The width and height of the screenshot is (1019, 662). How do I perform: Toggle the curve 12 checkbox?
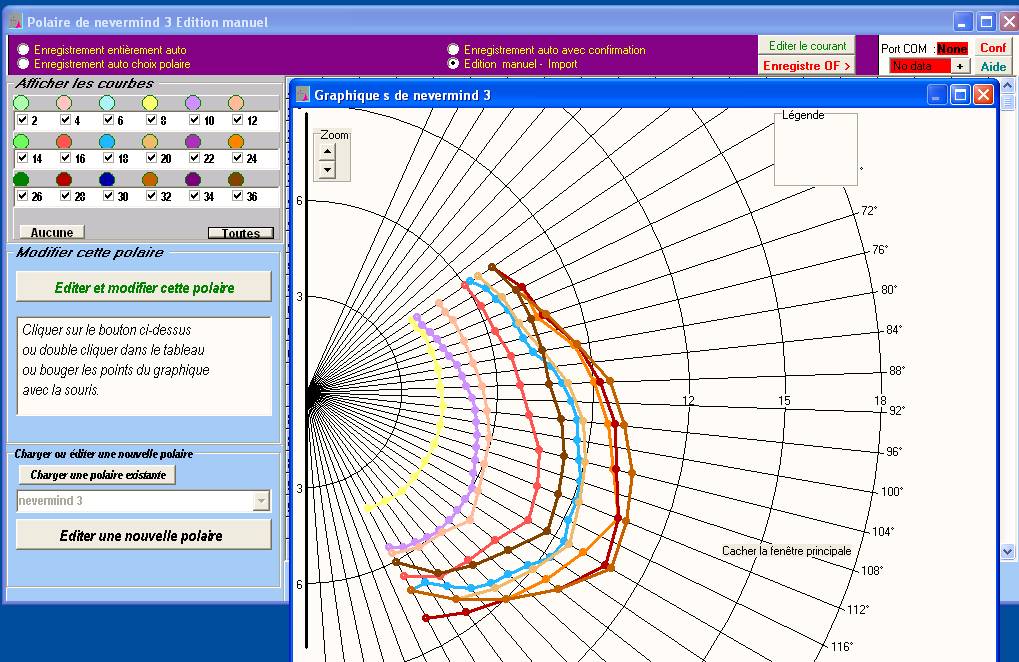coord(237,120)
